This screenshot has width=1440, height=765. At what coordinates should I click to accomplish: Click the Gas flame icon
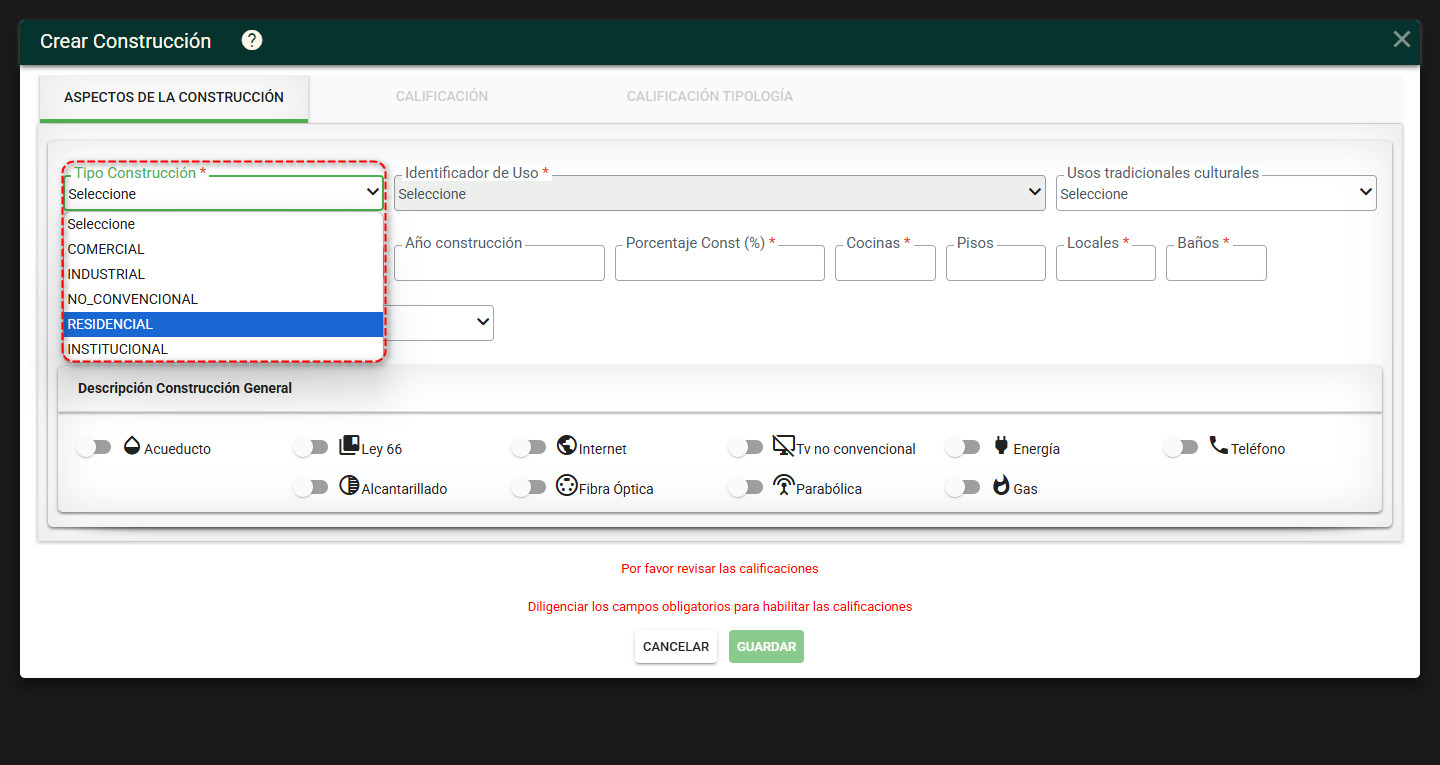tap(1001, 486)
